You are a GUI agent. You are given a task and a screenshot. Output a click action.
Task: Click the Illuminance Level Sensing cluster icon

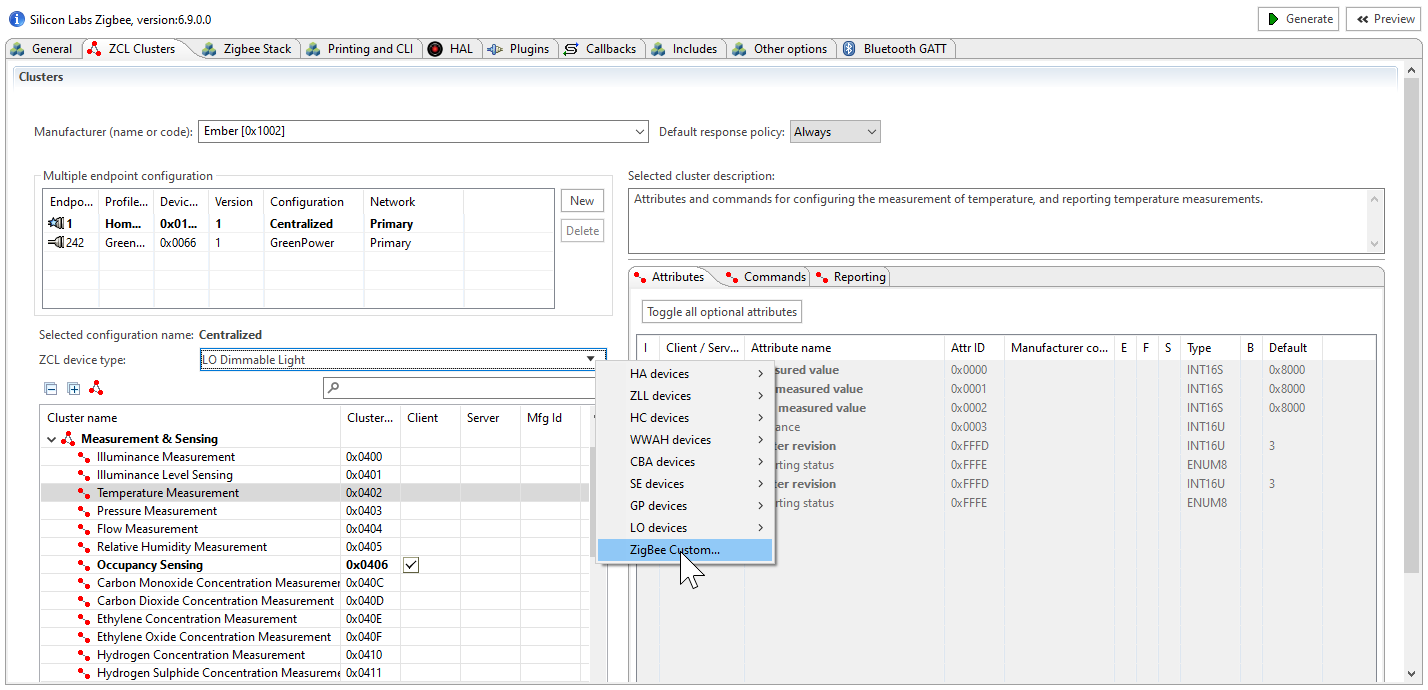point(86,475)
